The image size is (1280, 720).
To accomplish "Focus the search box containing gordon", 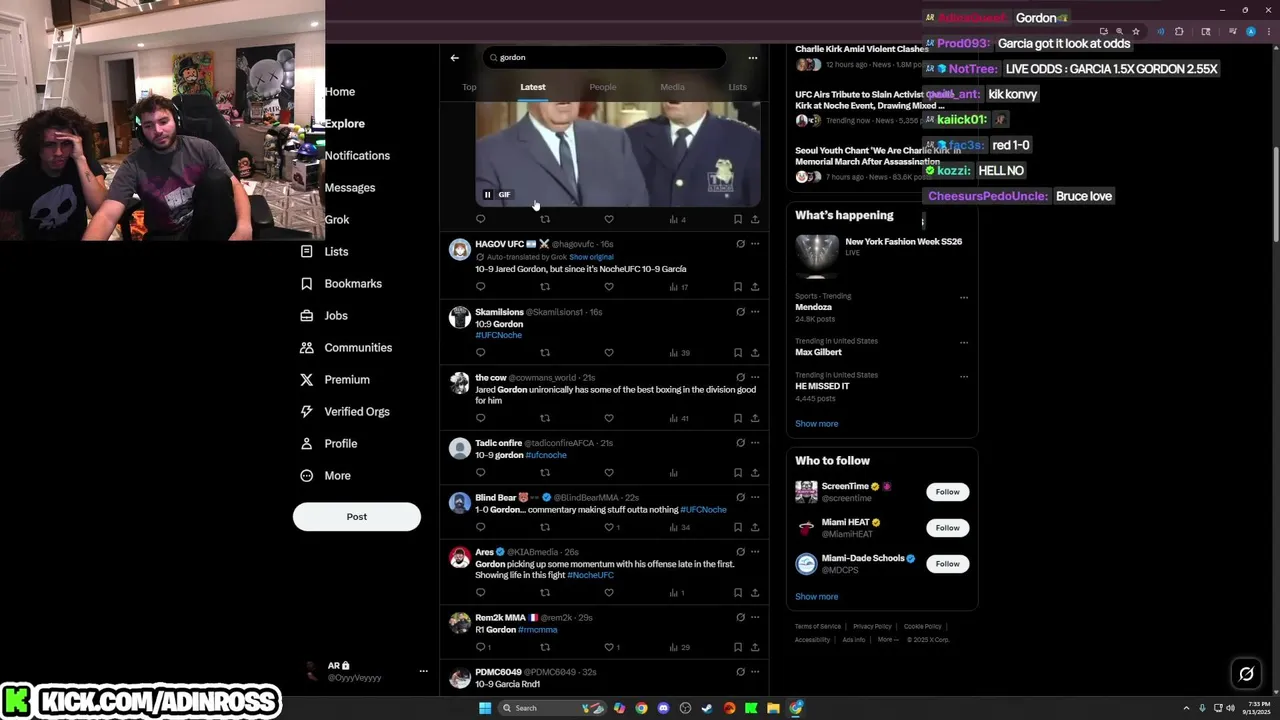I will pos(604,58).
